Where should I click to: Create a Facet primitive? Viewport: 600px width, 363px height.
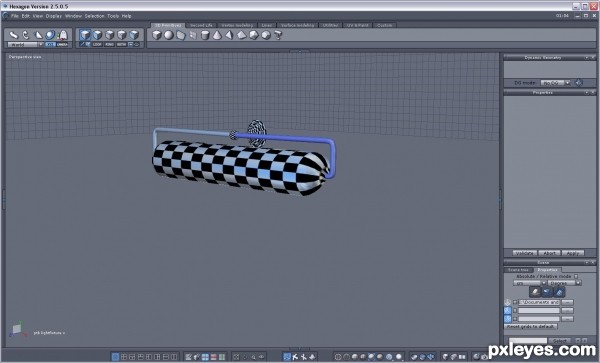coord(181,35)
